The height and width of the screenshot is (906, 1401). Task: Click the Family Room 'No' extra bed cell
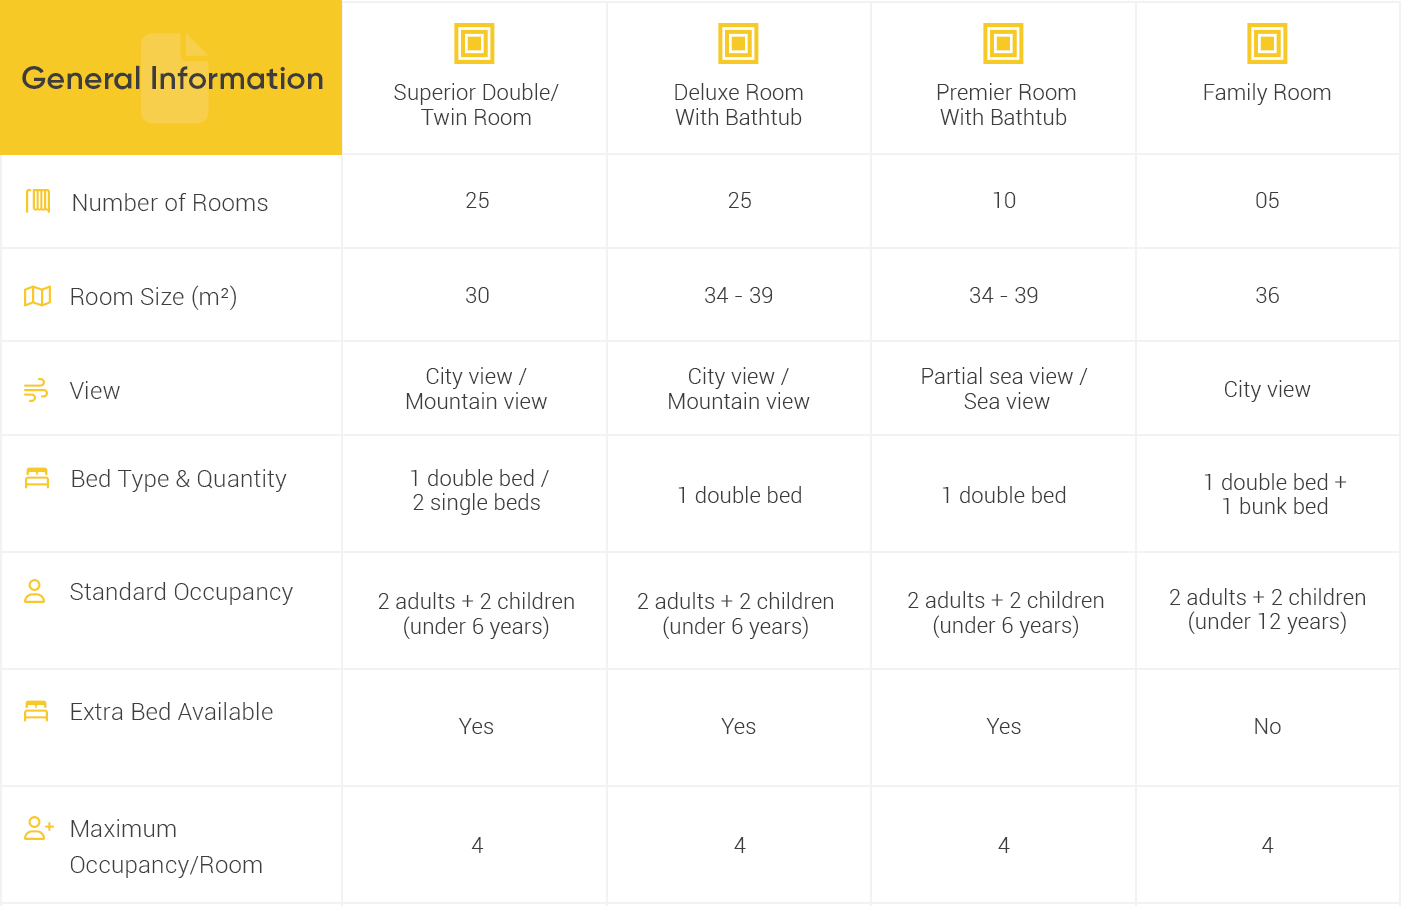coord(1267,727)
